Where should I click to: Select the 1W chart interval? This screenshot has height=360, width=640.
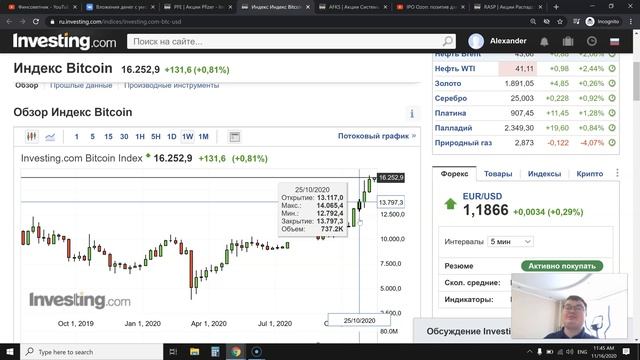(188, 137)
